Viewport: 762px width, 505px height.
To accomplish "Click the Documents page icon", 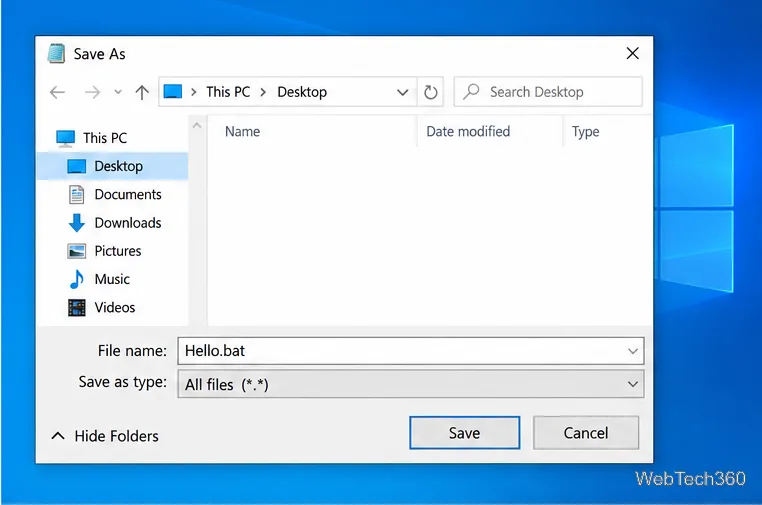I will pos(76,194).
